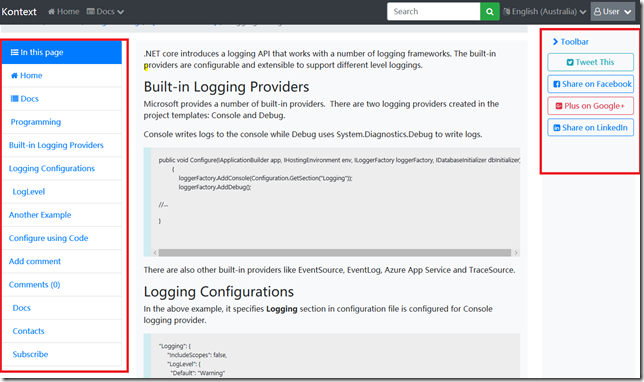The image size is (644, 382).
Task: Open the Home link in the top navbar
Action: (63, 12)
